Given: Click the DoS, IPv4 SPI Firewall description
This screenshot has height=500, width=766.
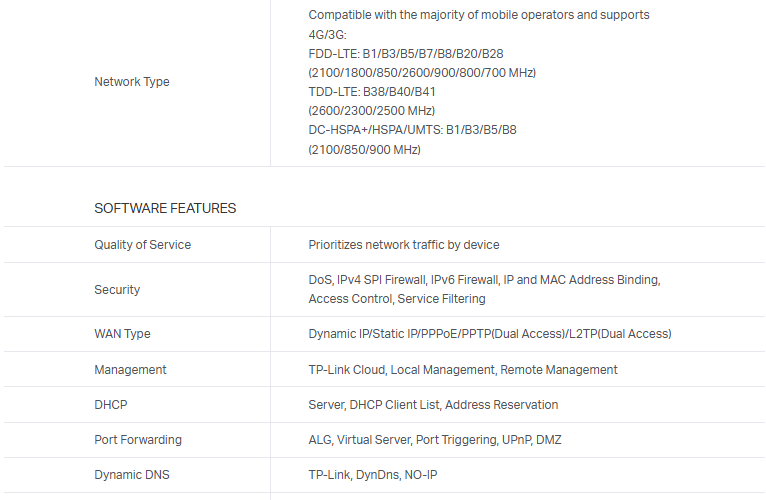Looking at the screenshot, I should point(484,280).
